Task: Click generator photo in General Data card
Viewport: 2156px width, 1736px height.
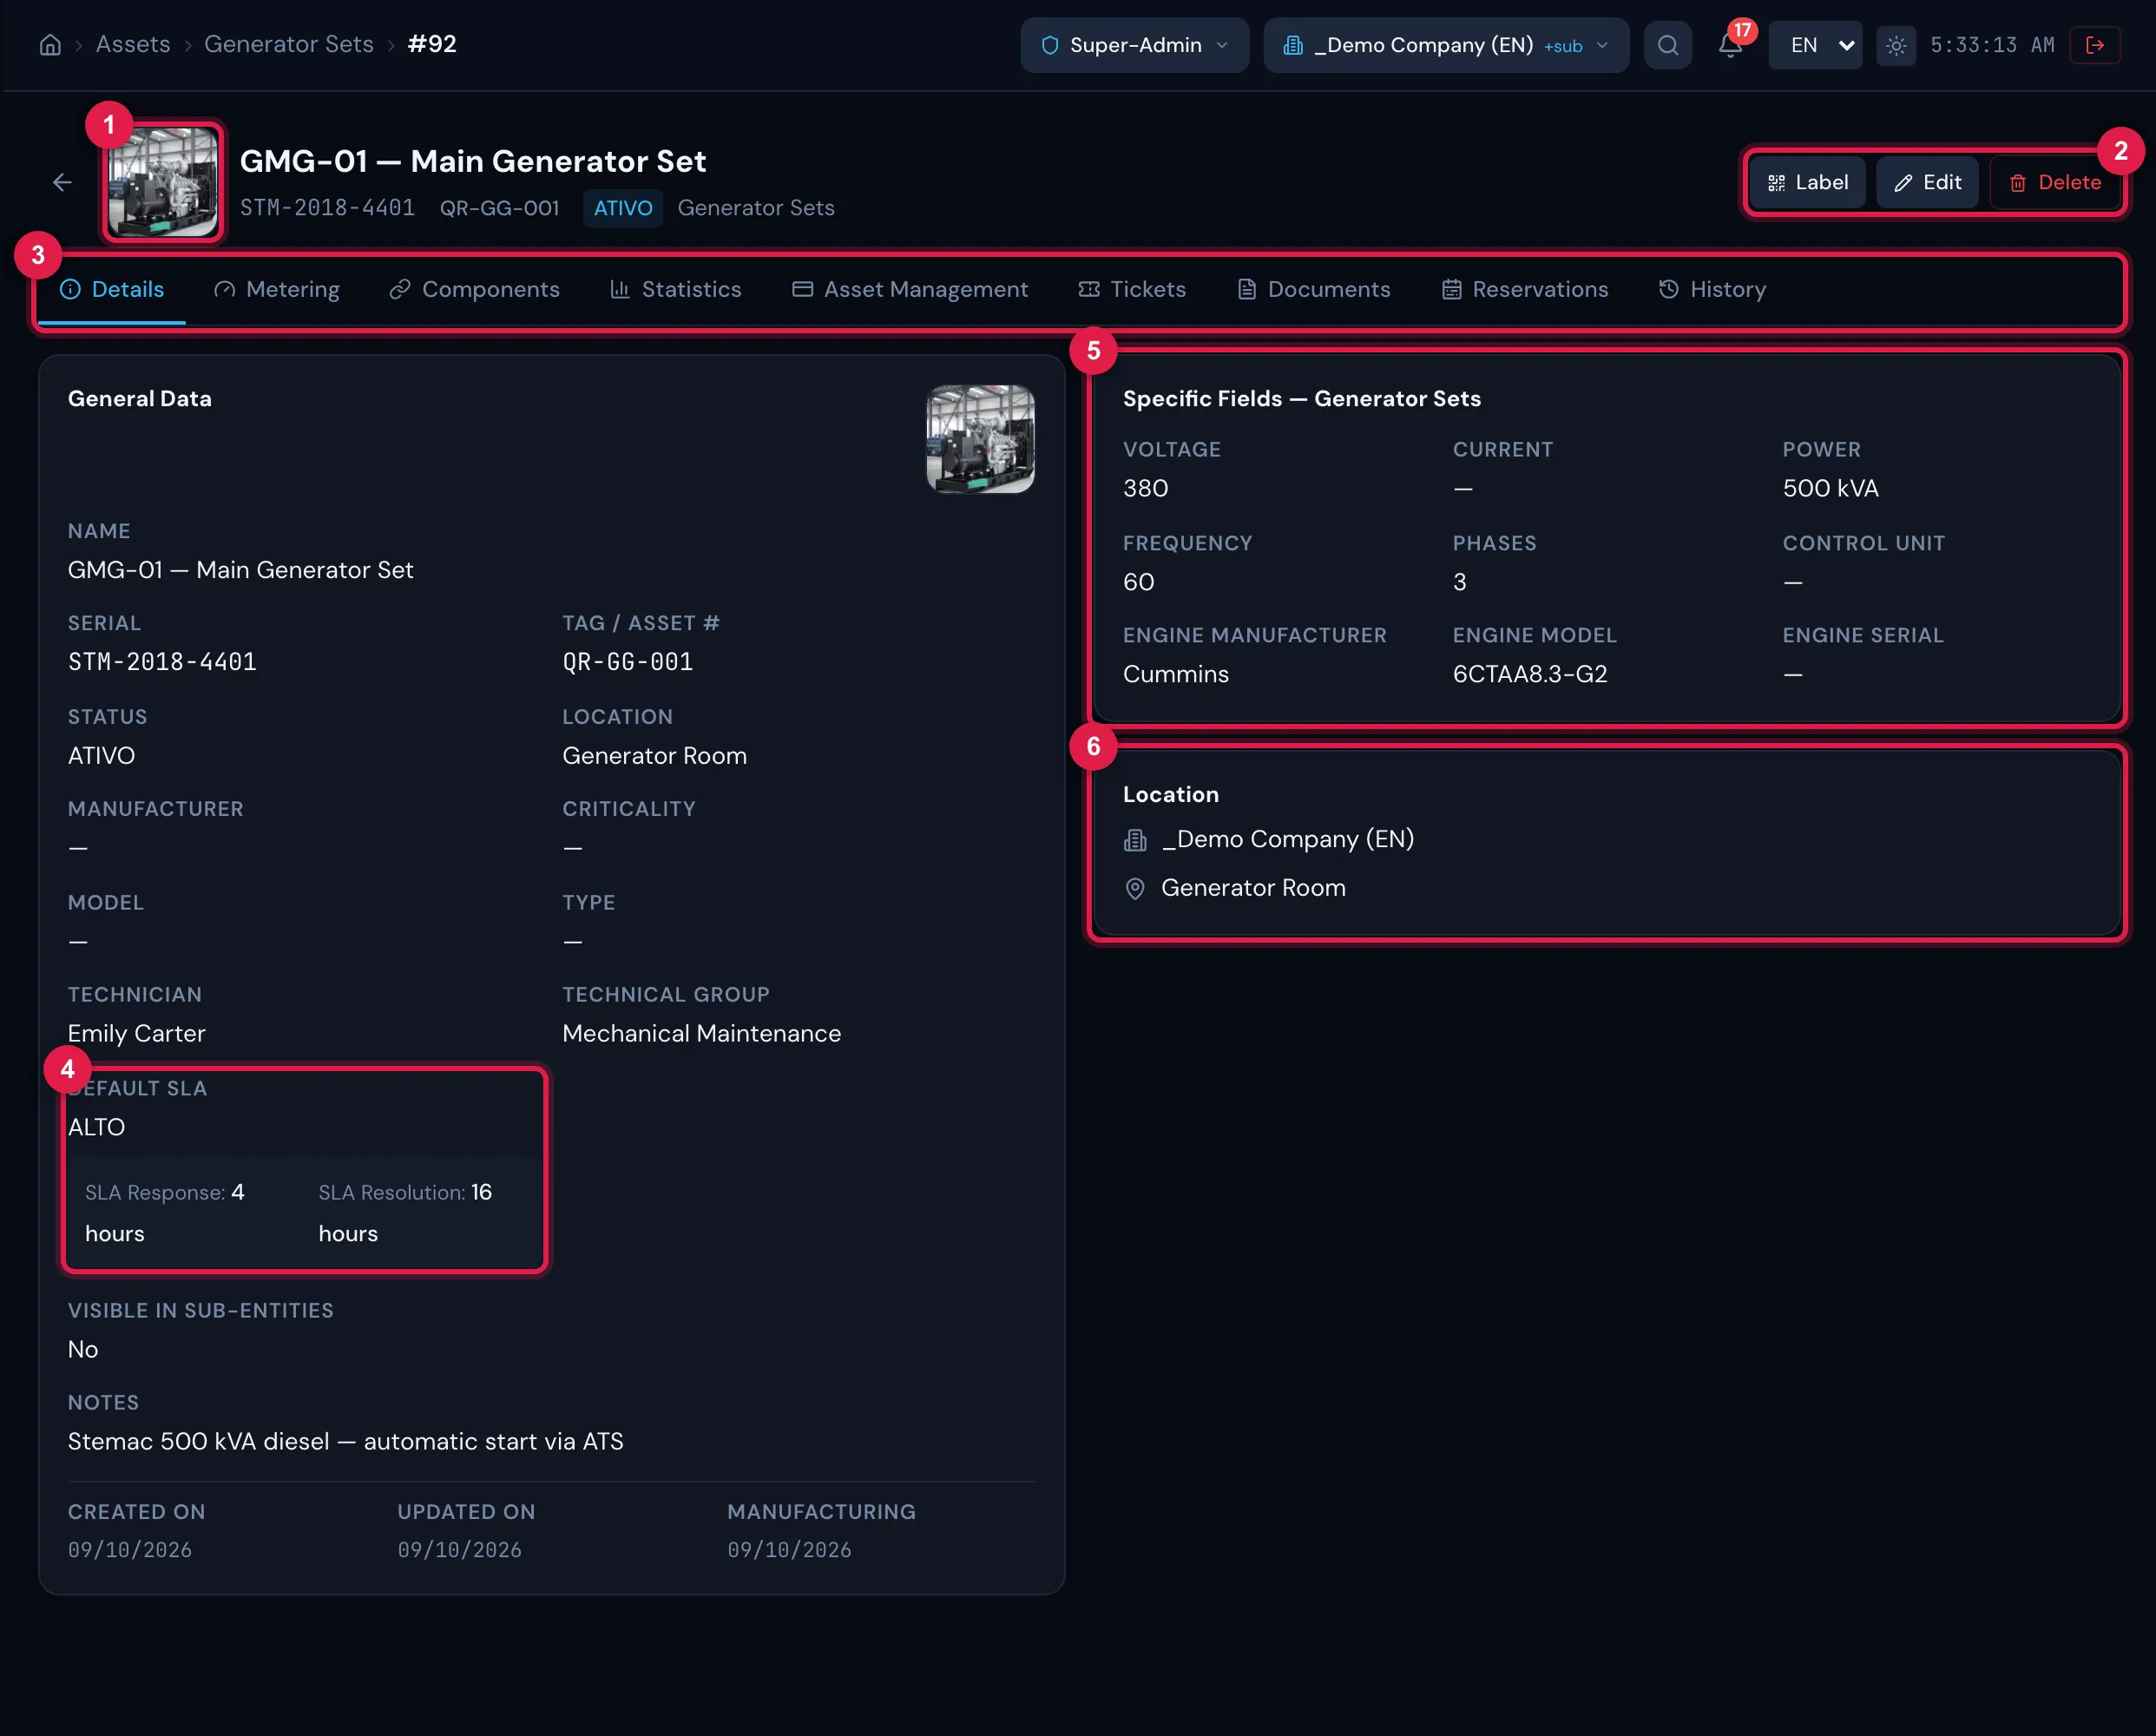Action: [980, 438]
